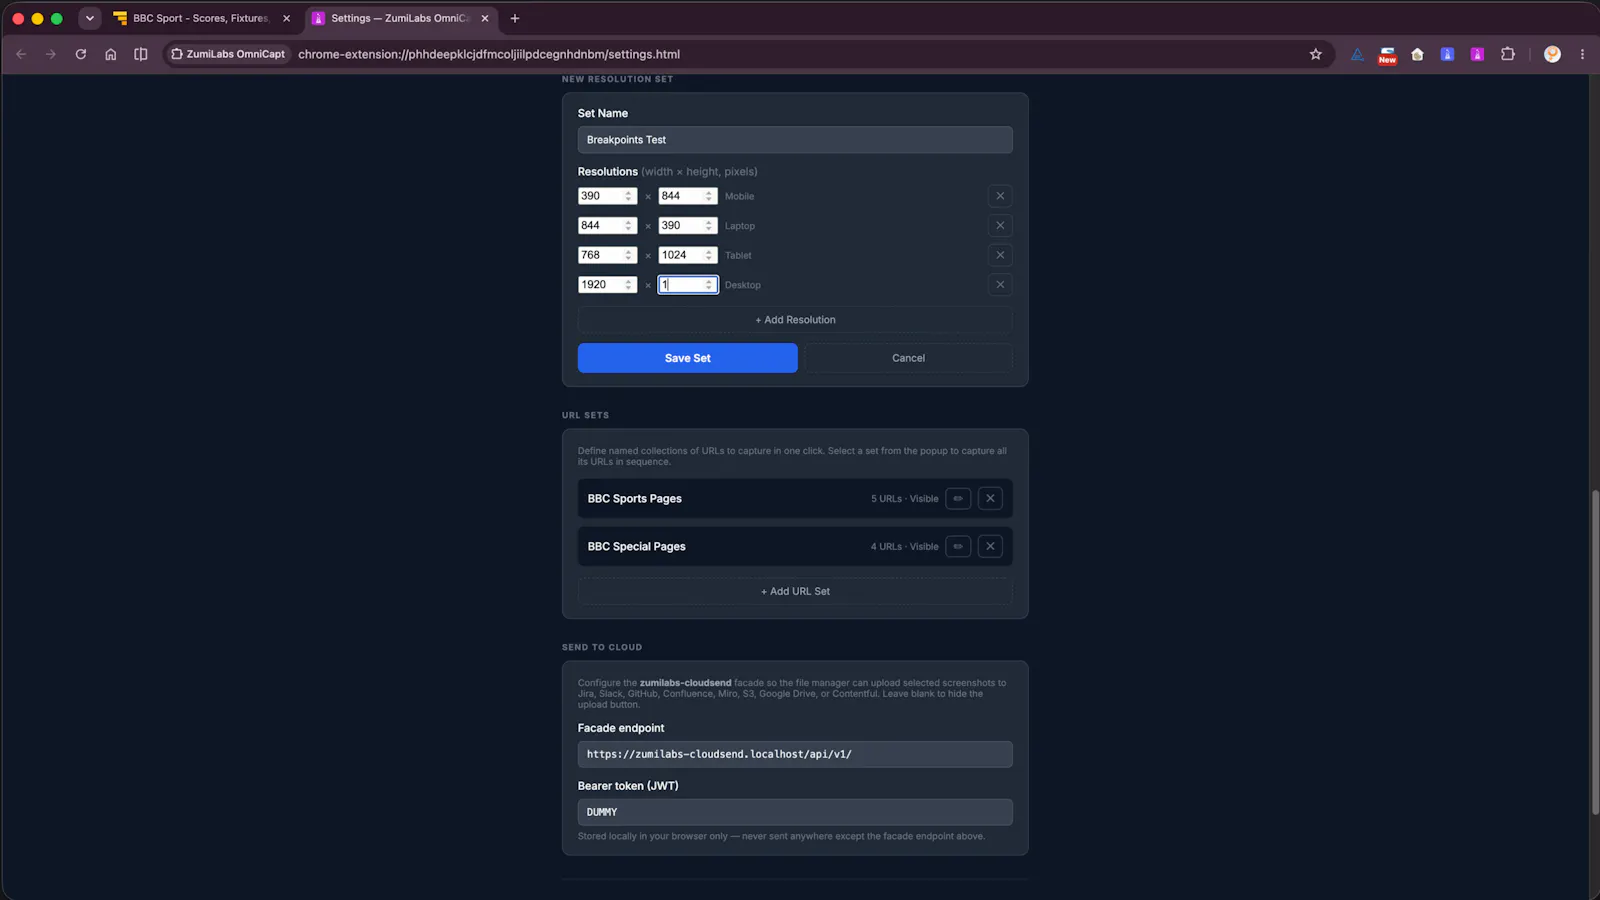Add another resolution row

[795, 320]
